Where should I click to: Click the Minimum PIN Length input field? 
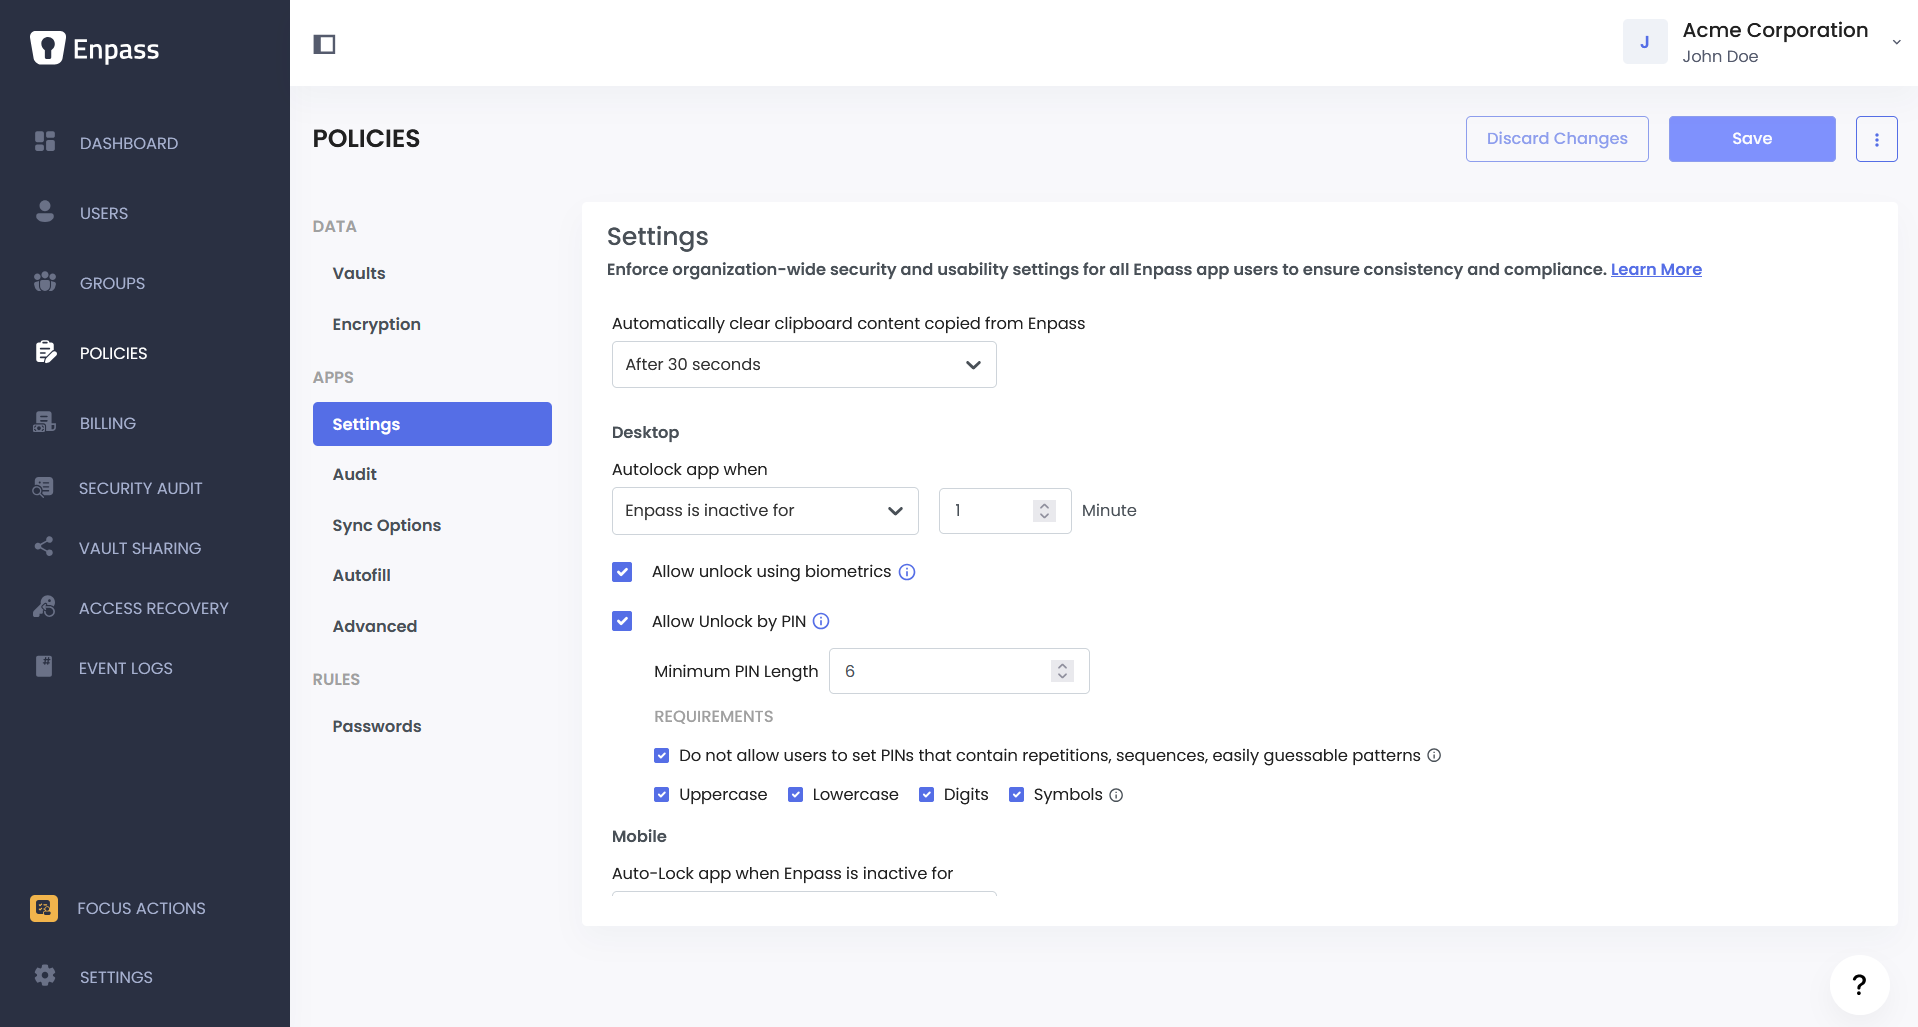coord(959,671)
